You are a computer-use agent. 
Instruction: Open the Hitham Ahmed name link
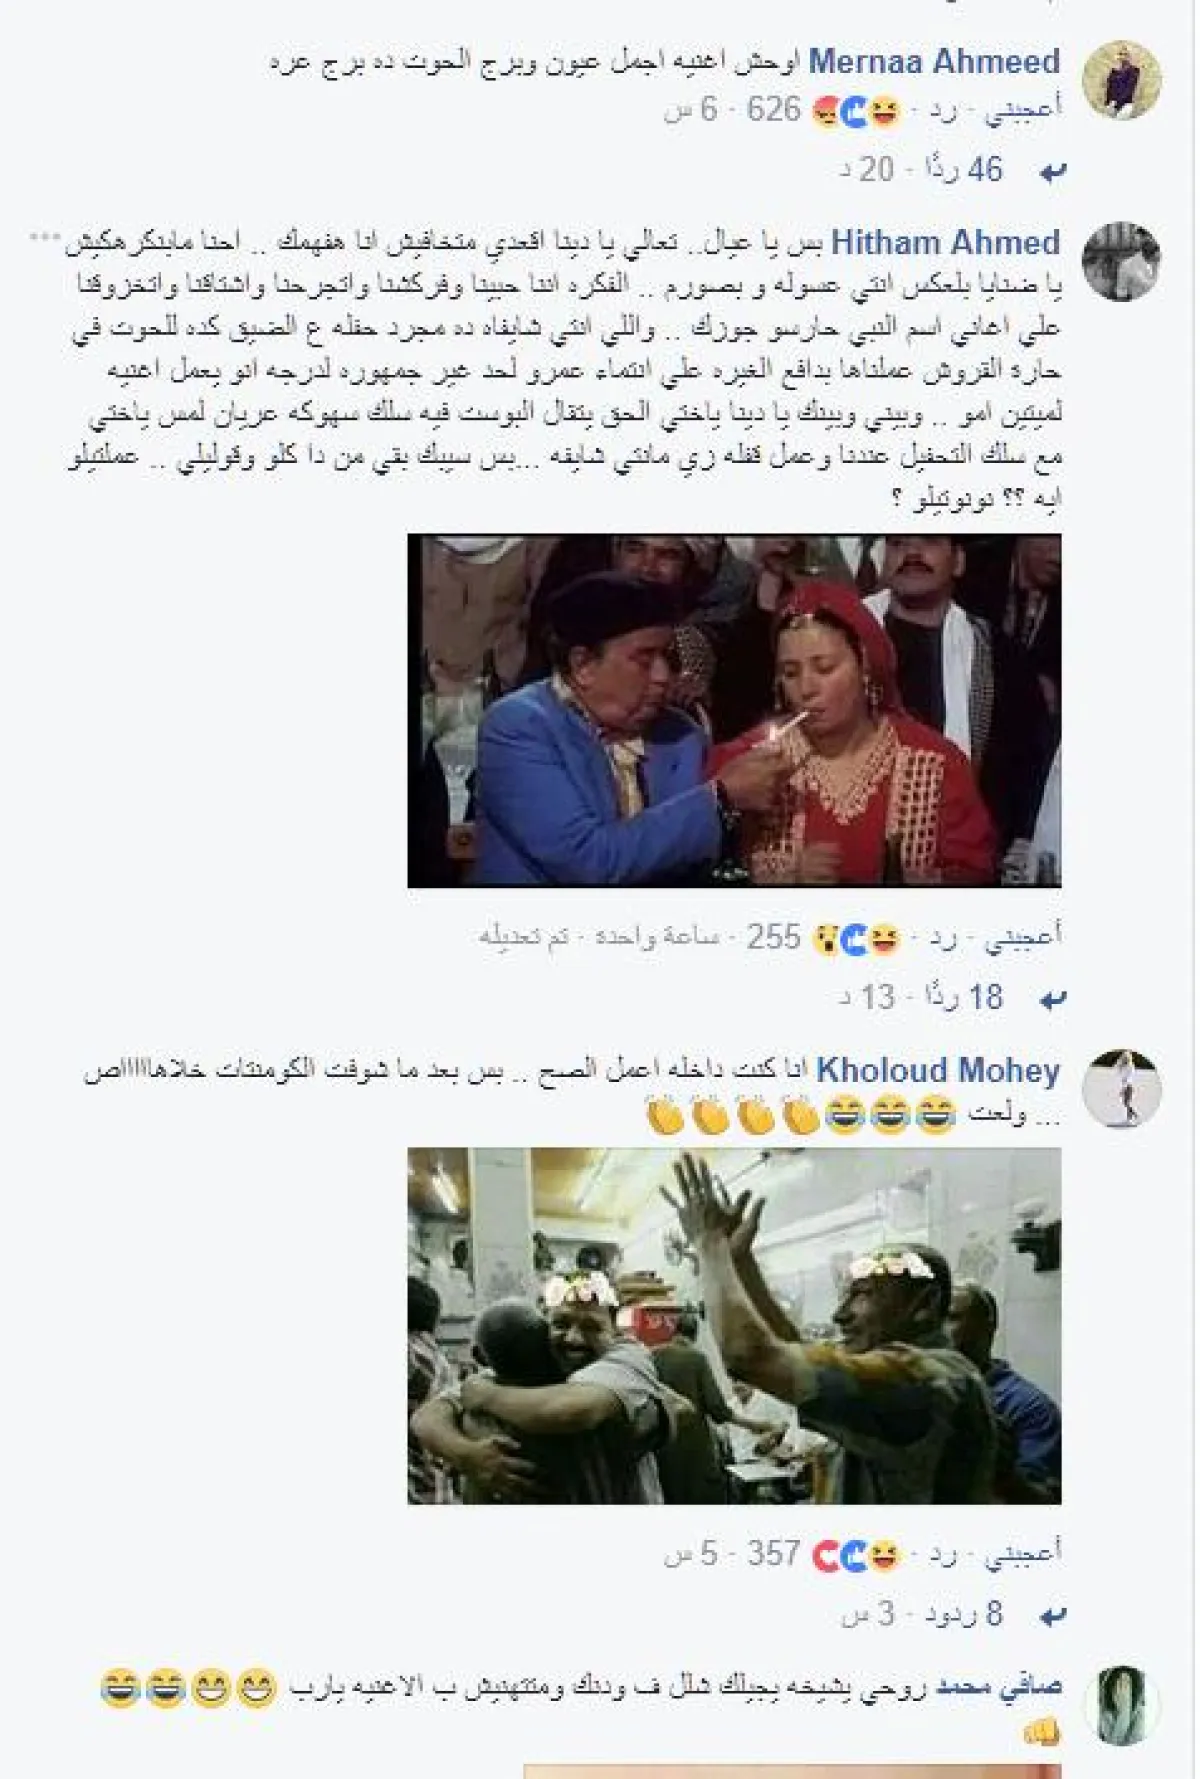point(946,243)
